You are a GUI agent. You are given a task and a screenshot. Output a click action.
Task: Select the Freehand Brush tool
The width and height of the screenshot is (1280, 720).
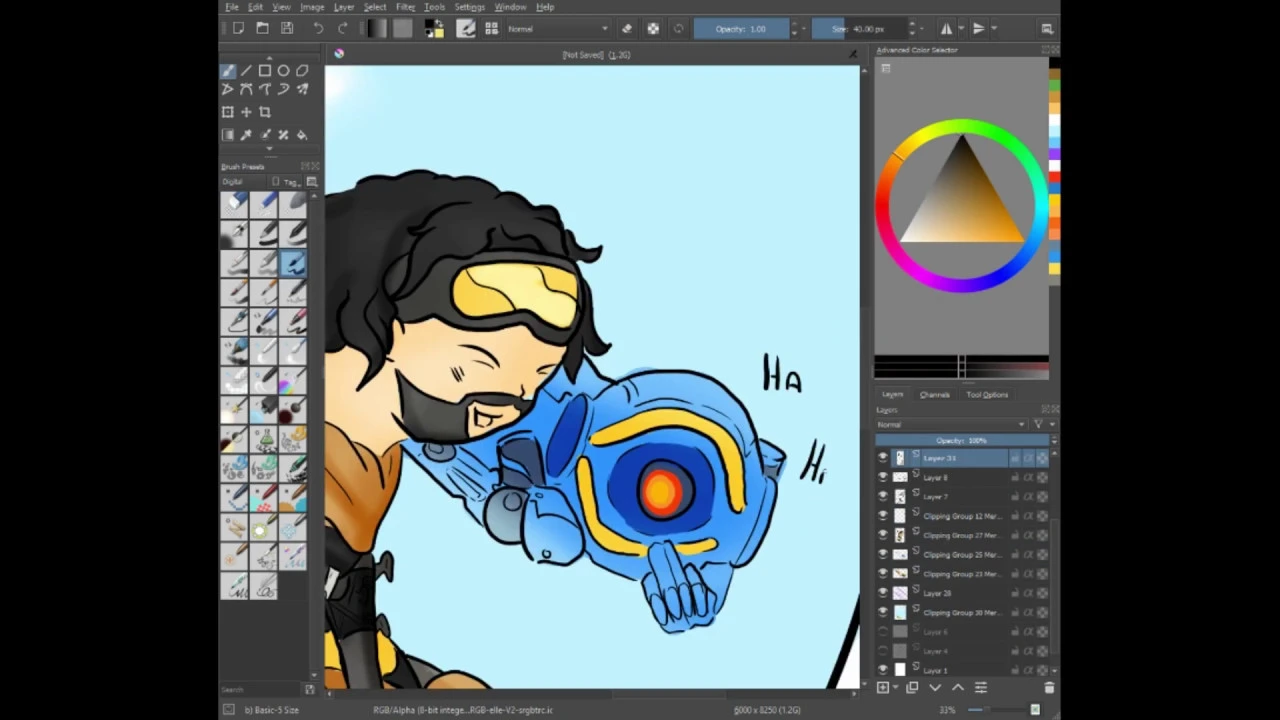[x=228, y=71]
